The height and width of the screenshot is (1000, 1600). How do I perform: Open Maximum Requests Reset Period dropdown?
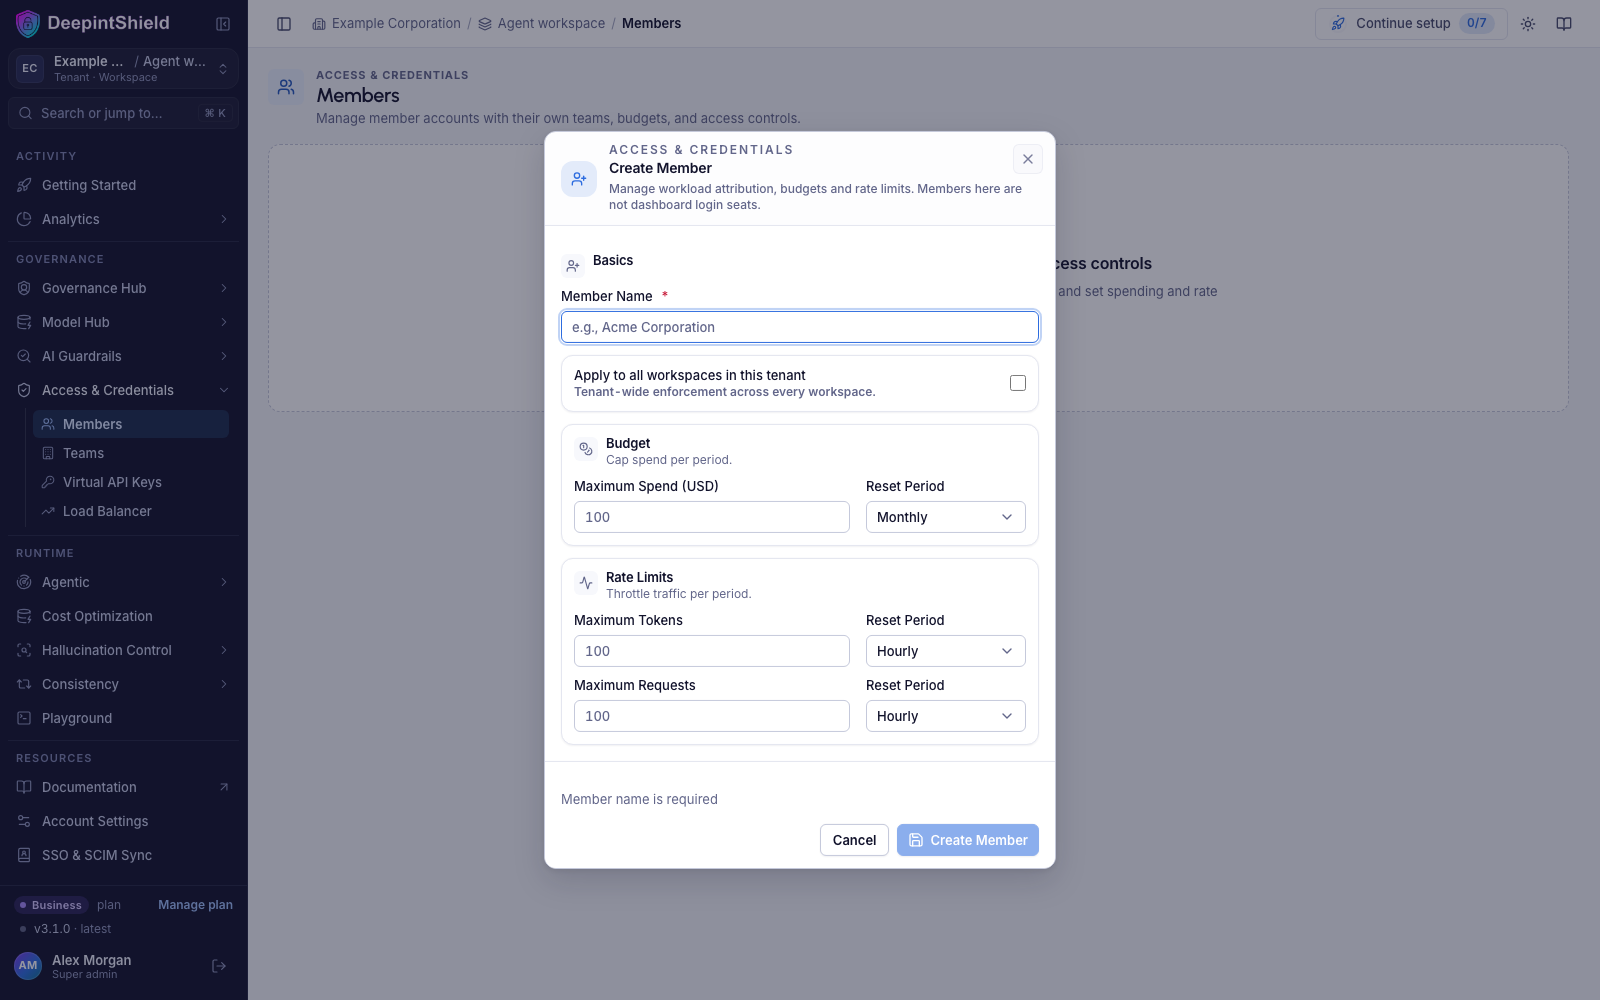[x=946, y=716]
